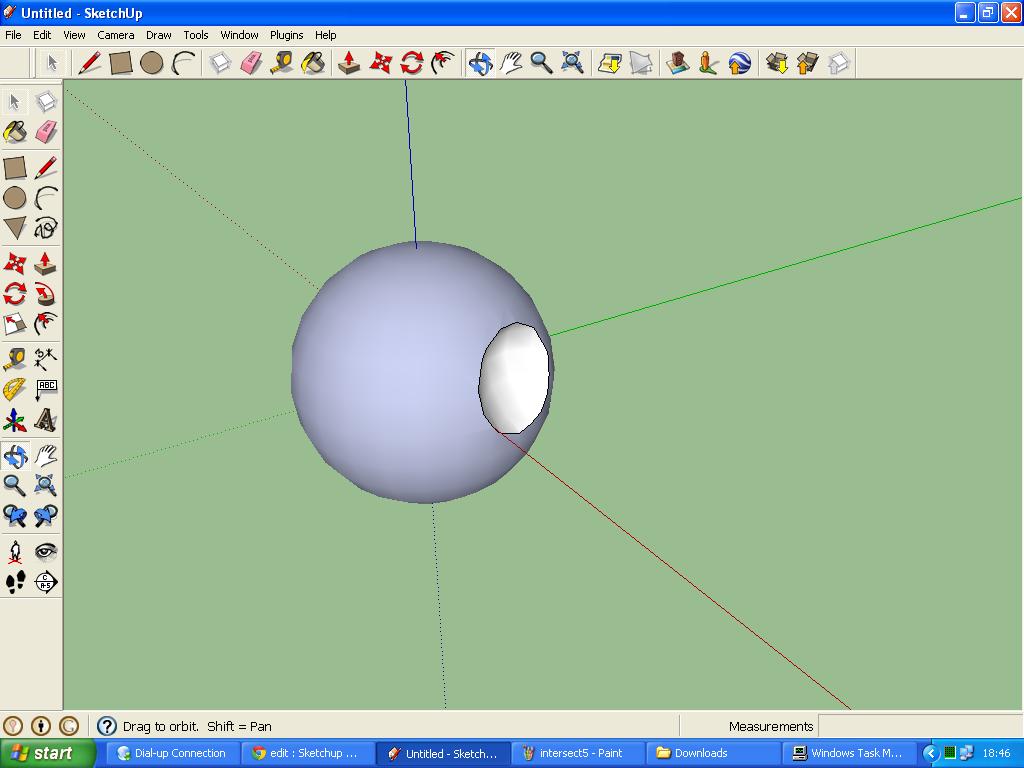Image resolution: width=1024 pixels, height=768 pixels.
Task: Select the Polygon tool in left toolbar
Action: pos(15,228)
